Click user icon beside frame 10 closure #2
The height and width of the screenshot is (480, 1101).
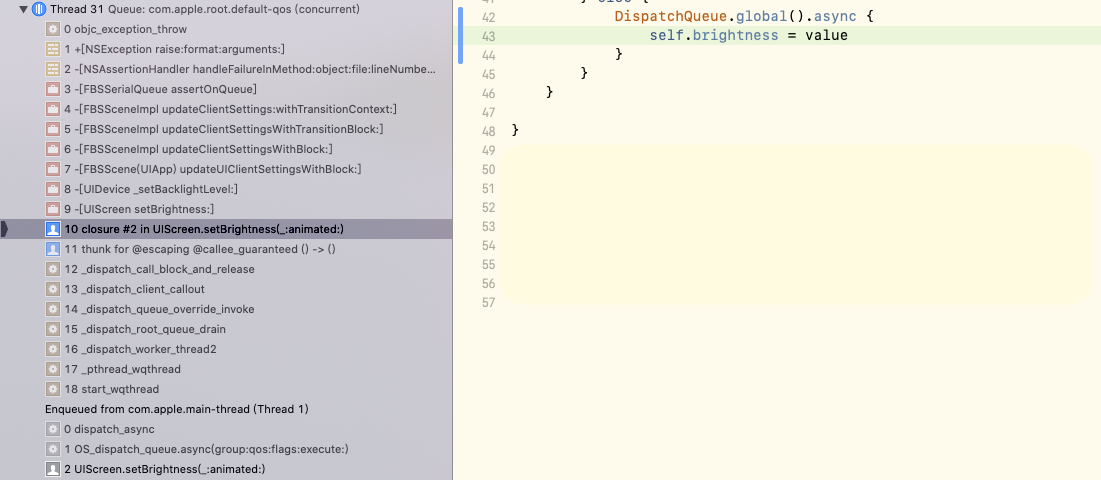[x=53, y=229]
